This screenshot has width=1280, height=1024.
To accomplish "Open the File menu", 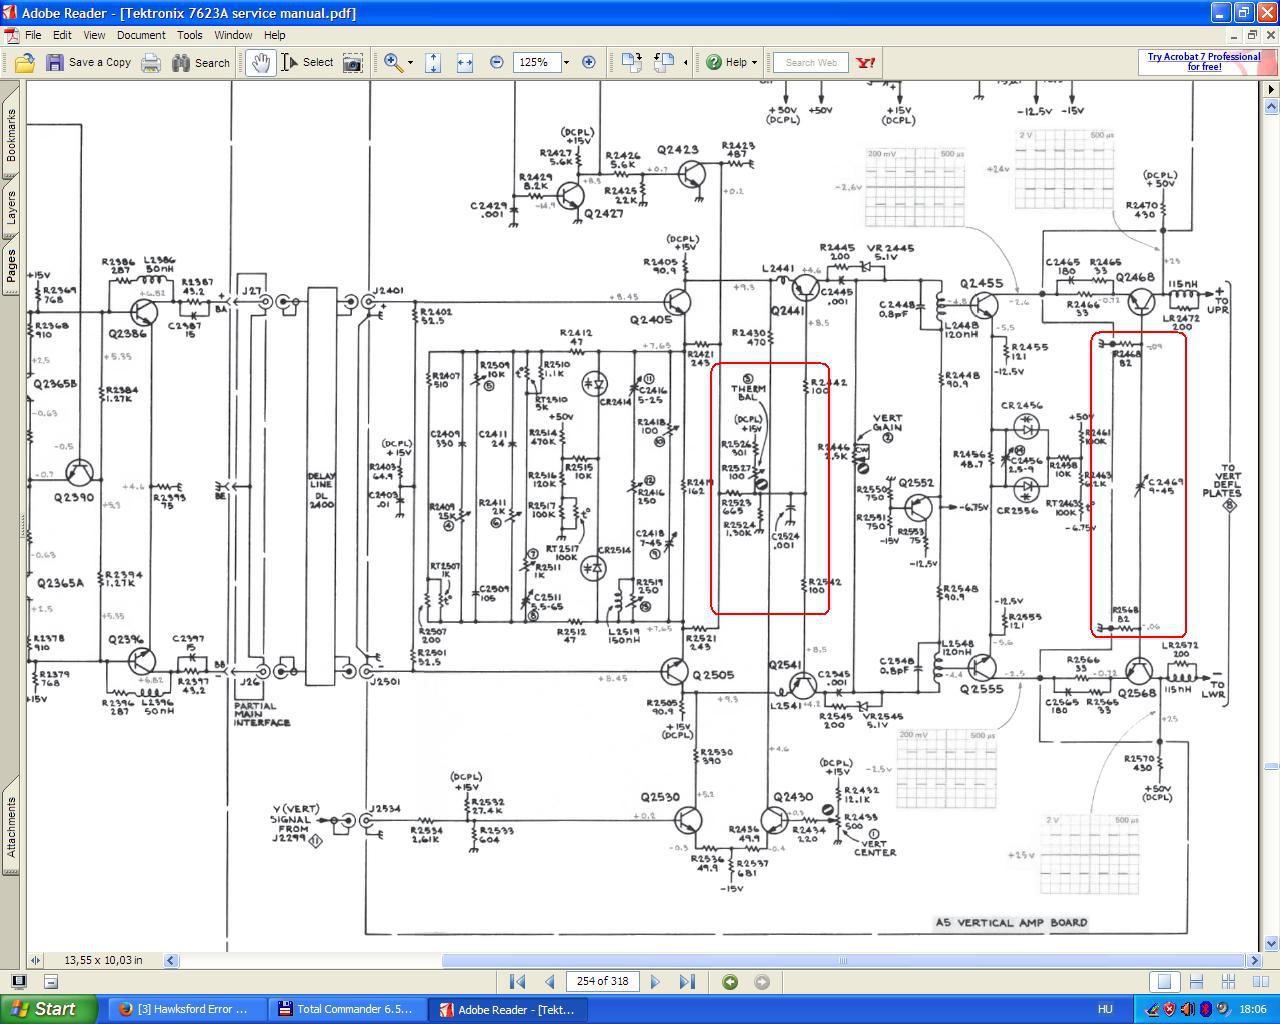I will point(33,35).
